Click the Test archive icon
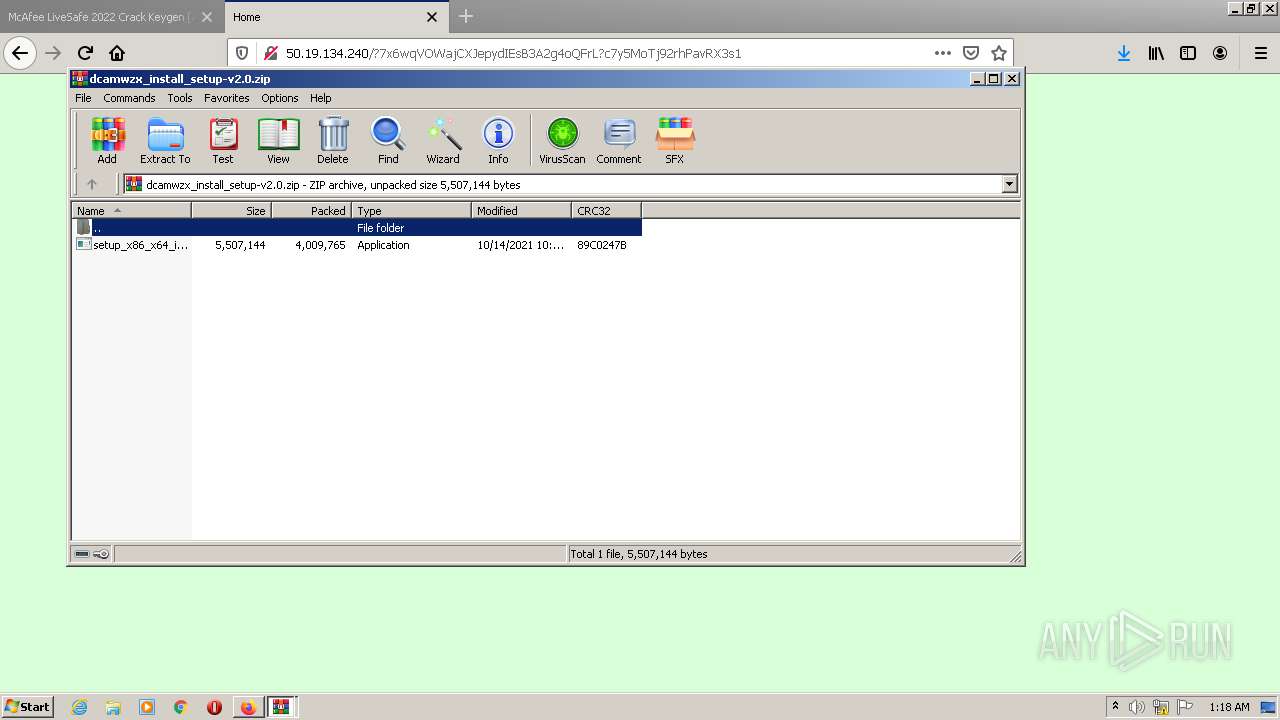This screenshot has width=1280, height=720. (x=223, y=140)
